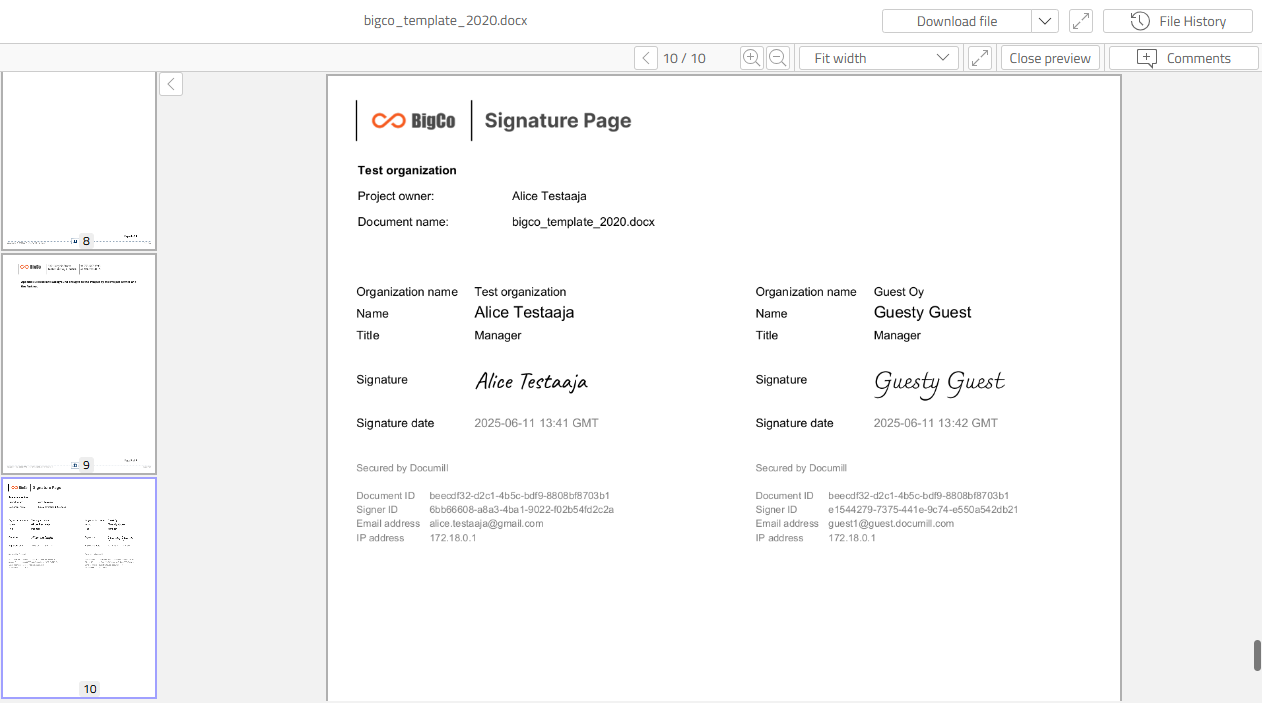Select page 8 thumbnail
This screenshot has width=1262, height=703.
click(x=79, y=160)
